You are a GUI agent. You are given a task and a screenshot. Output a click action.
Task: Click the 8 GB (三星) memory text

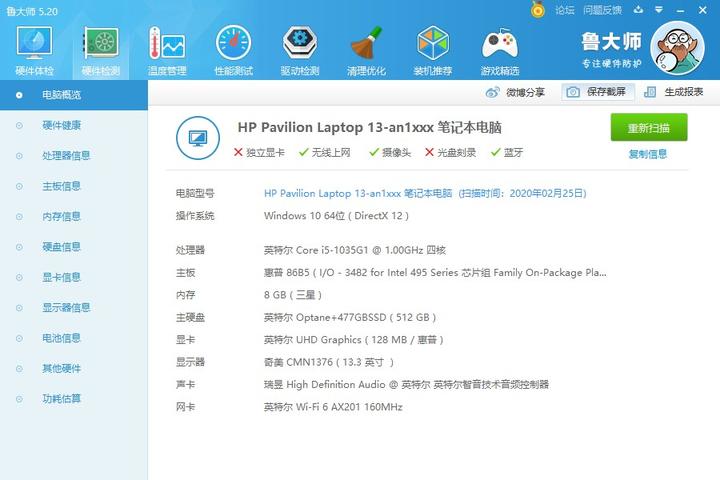292,295
